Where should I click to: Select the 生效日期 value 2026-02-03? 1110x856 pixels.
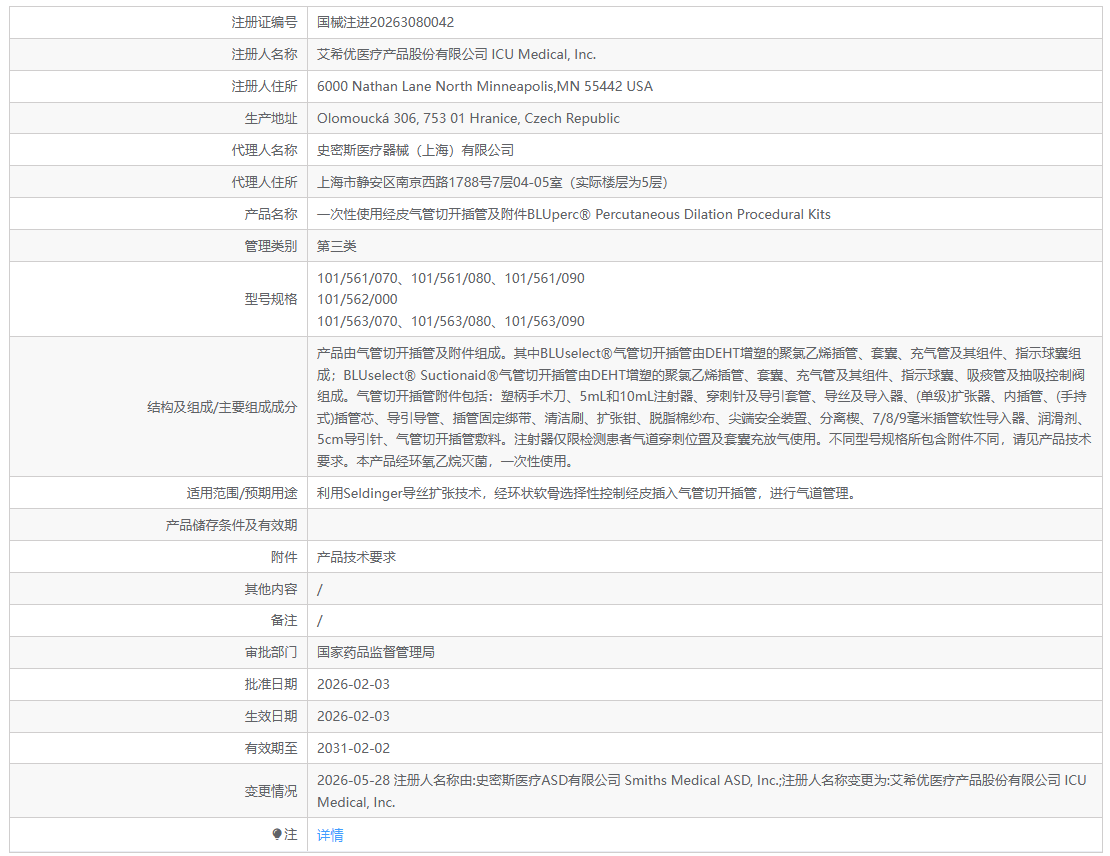click(353, 717)
